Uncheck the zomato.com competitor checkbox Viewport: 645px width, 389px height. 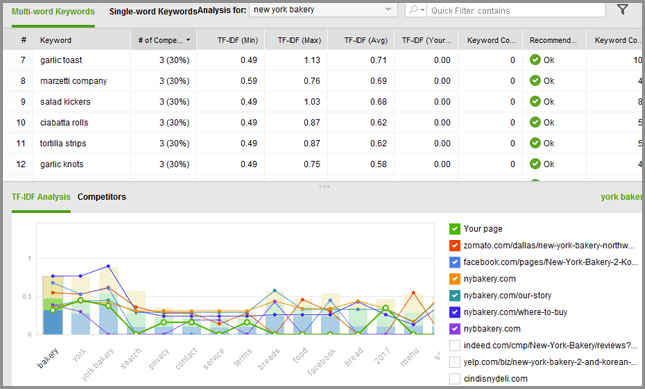tap(455, 245)
